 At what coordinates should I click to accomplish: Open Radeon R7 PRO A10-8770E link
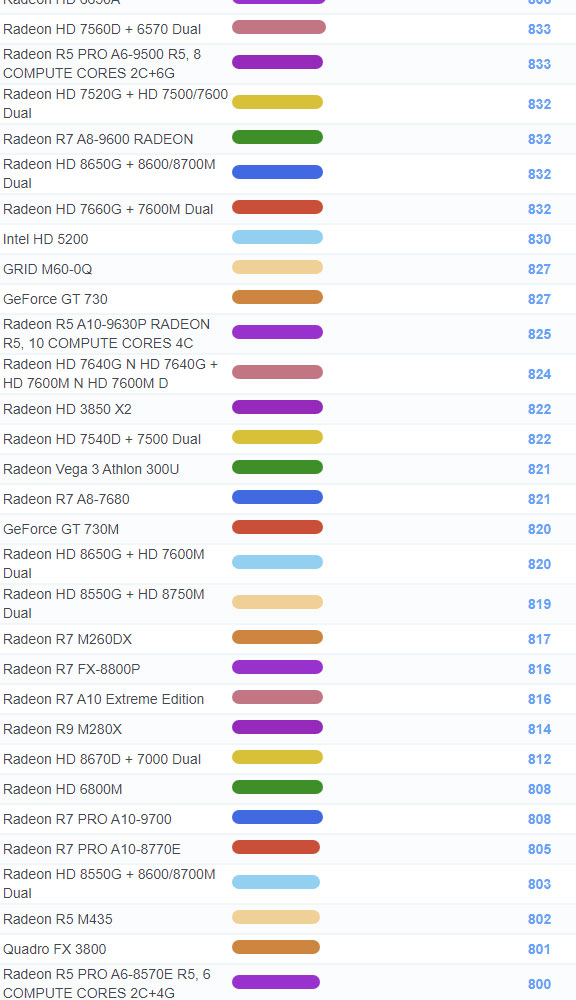92,849
